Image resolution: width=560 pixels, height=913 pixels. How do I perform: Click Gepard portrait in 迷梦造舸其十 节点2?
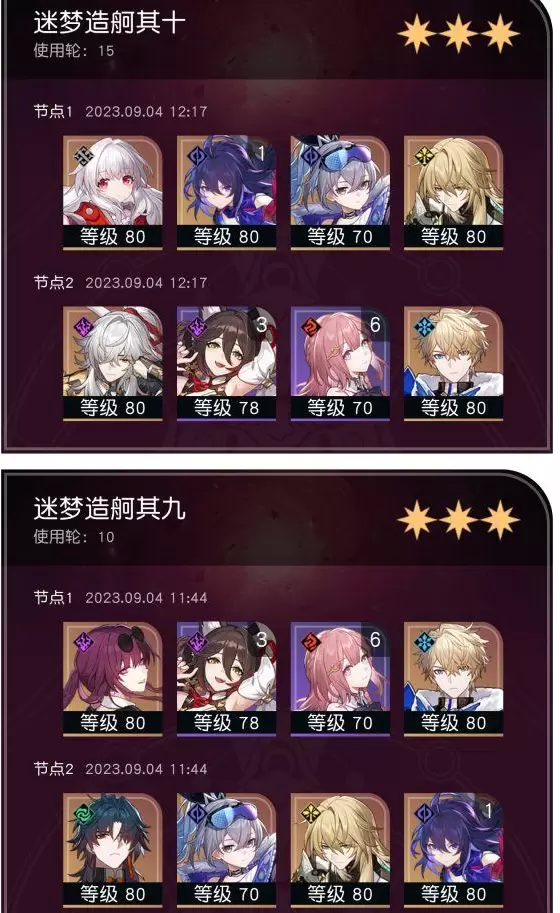point(453,364)
